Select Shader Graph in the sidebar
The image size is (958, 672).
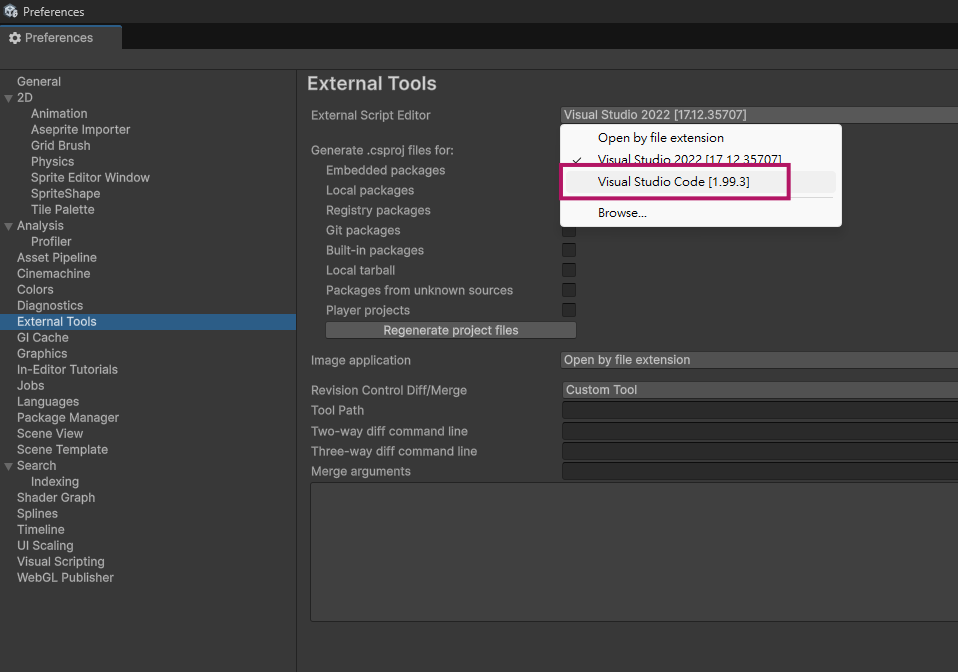[x=56, y=498]
